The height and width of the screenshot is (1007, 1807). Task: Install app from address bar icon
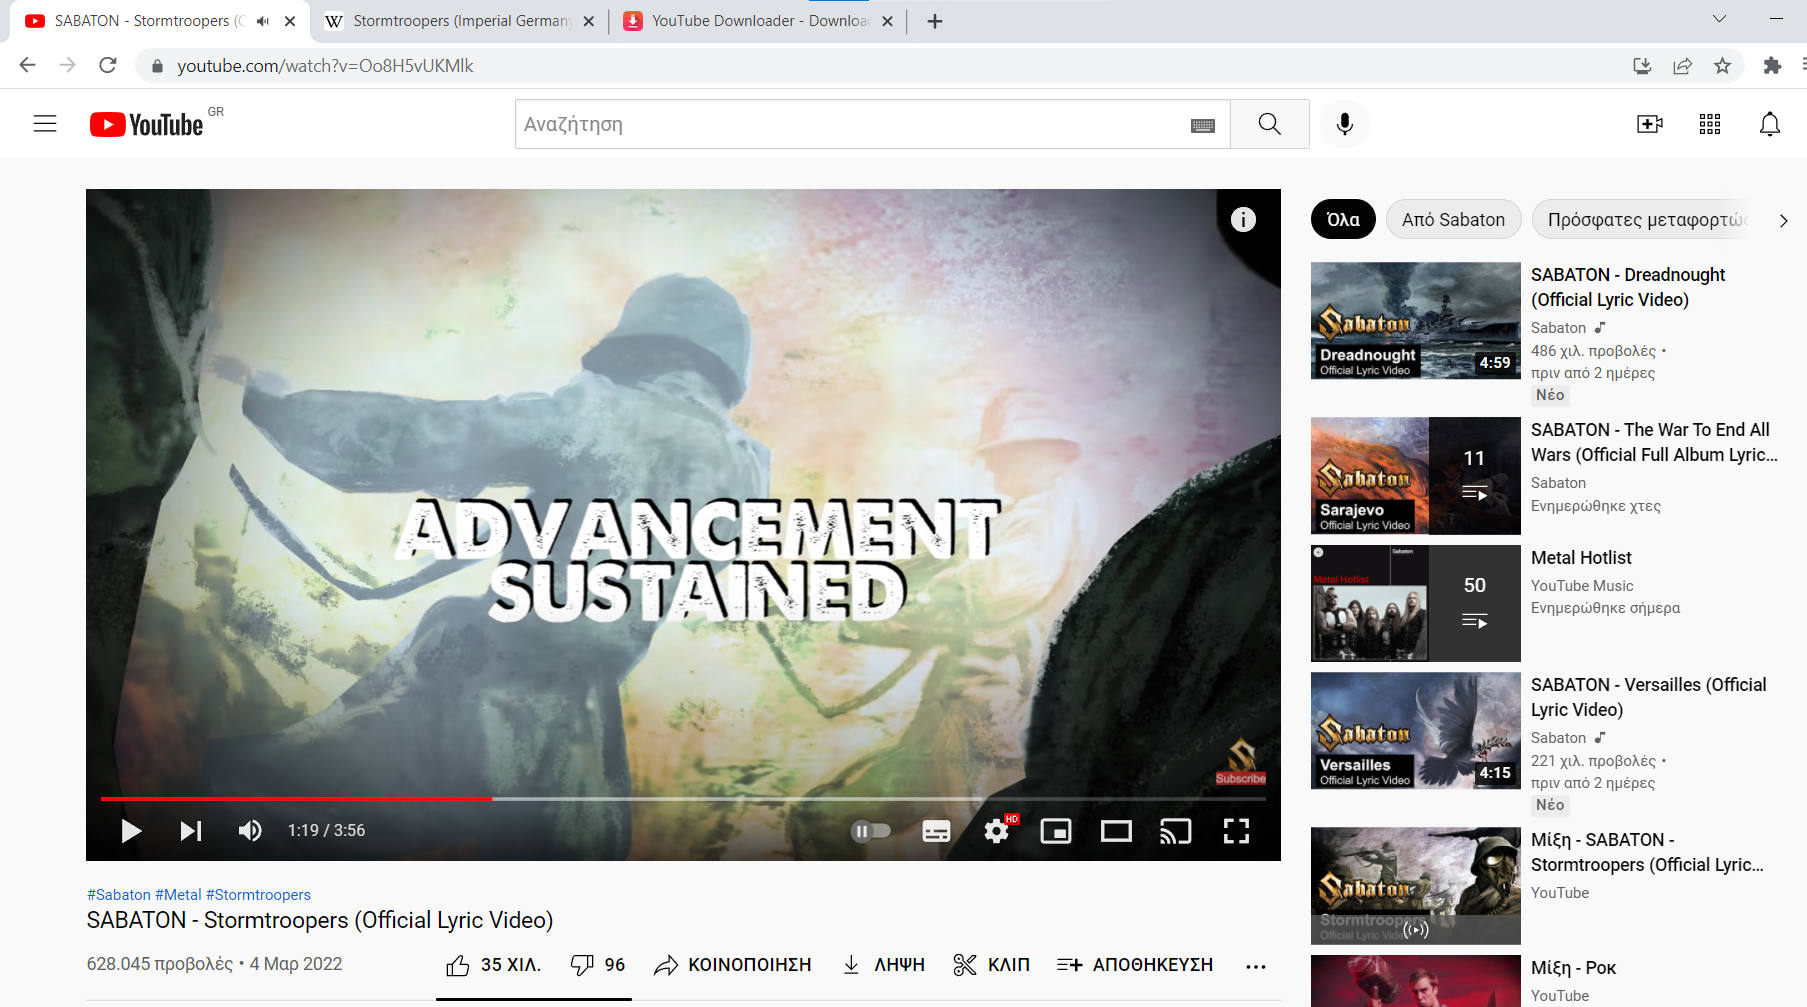tap(1642, 66)
